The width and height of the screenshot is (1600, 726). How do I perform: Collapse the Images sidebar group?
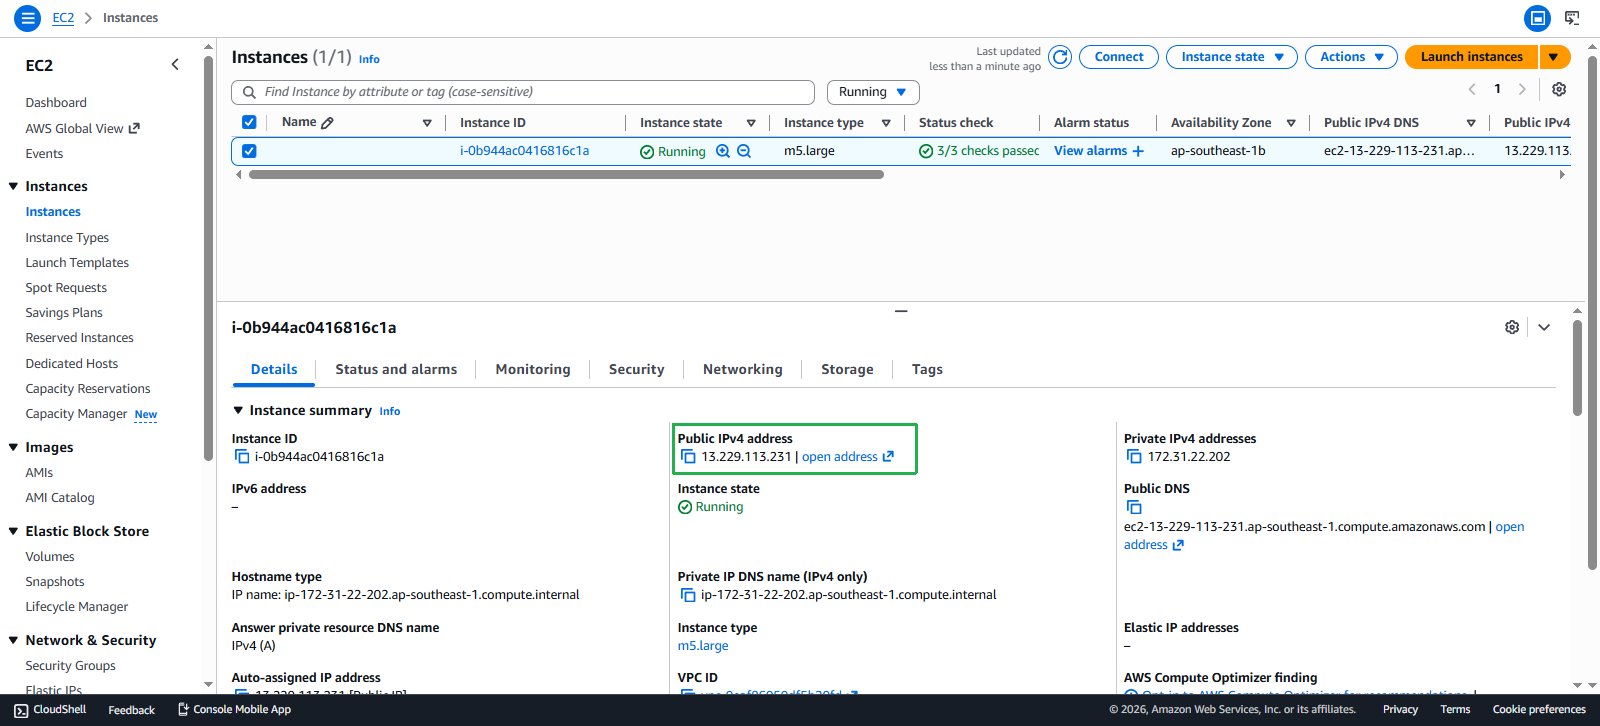point(13,447)
